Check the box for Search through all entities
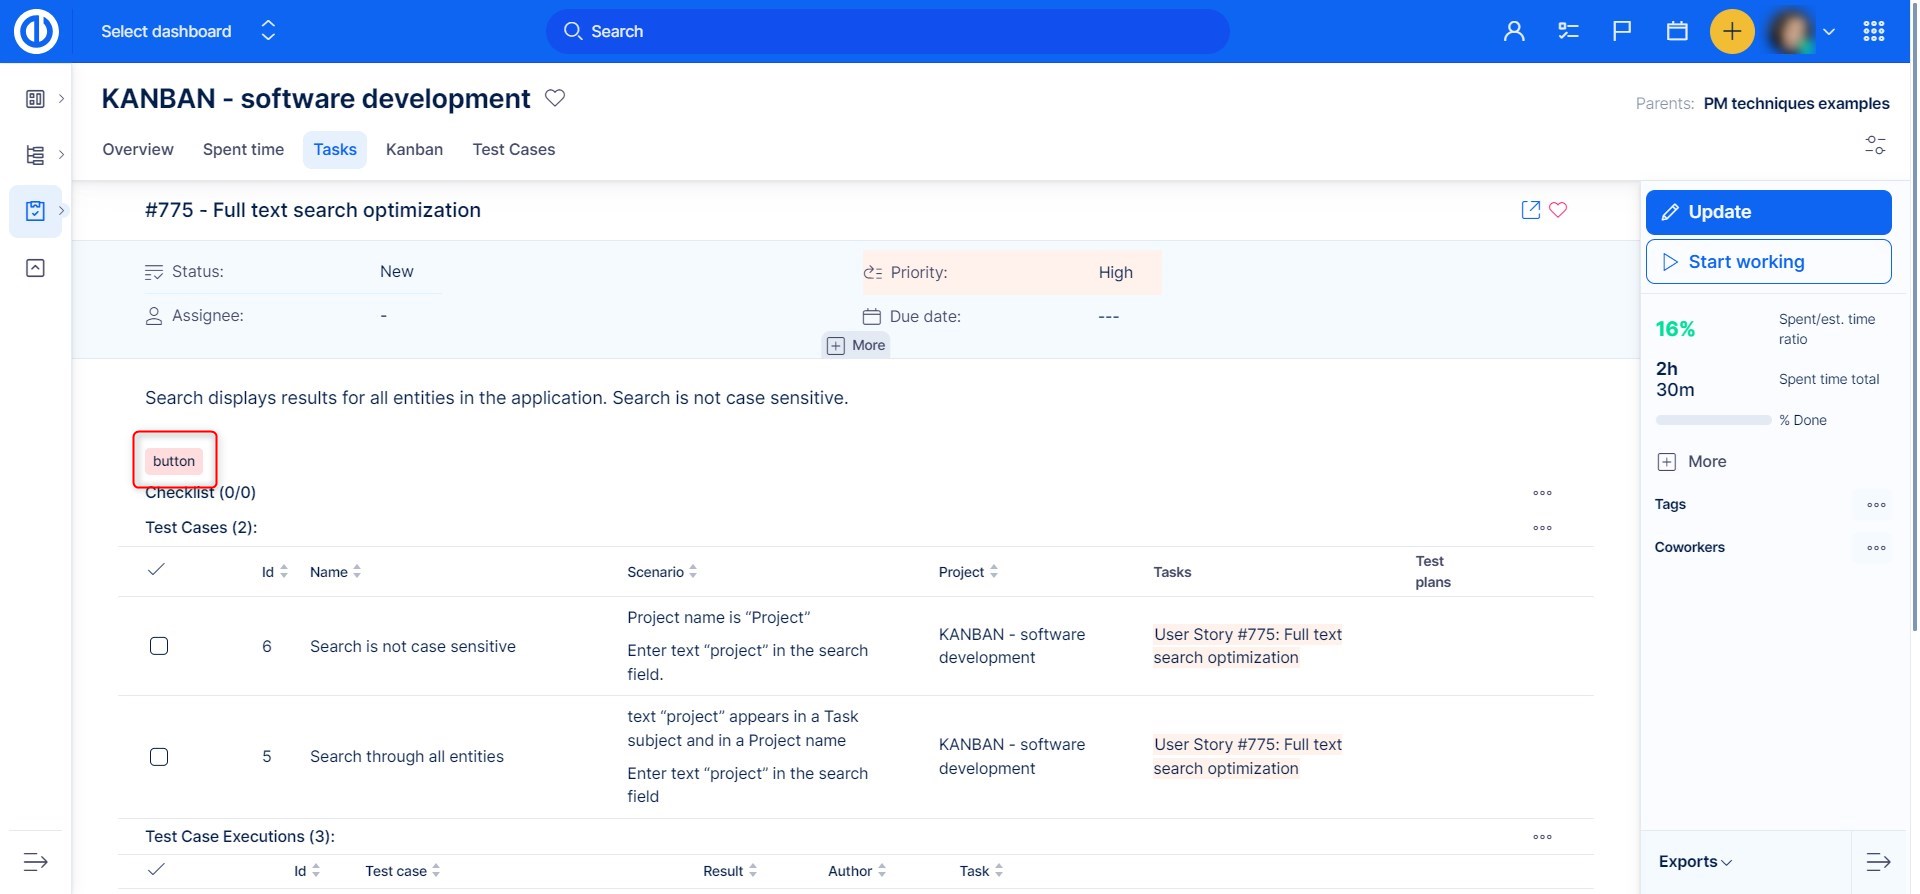Screen dimensions: 1920x894 coord(159,757)
